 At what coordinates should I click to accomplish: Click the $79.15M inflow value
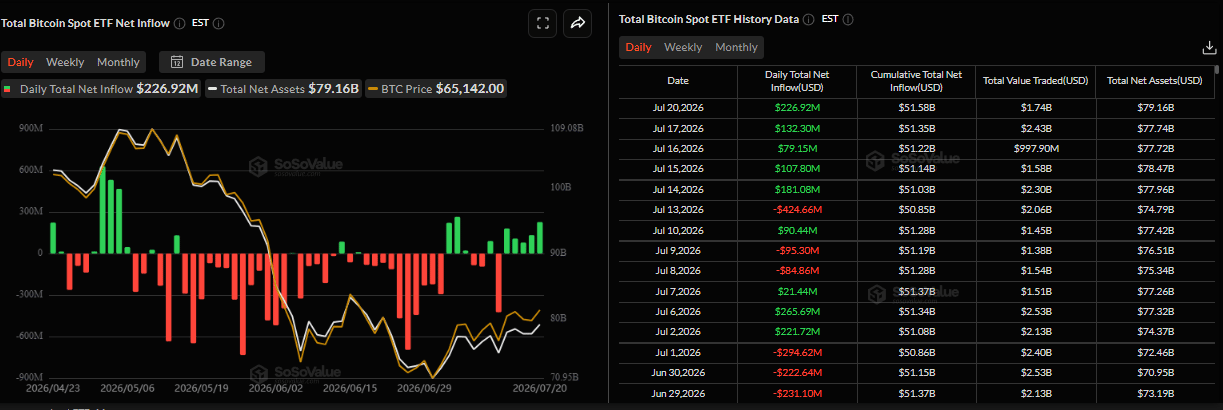coord(796,147)
